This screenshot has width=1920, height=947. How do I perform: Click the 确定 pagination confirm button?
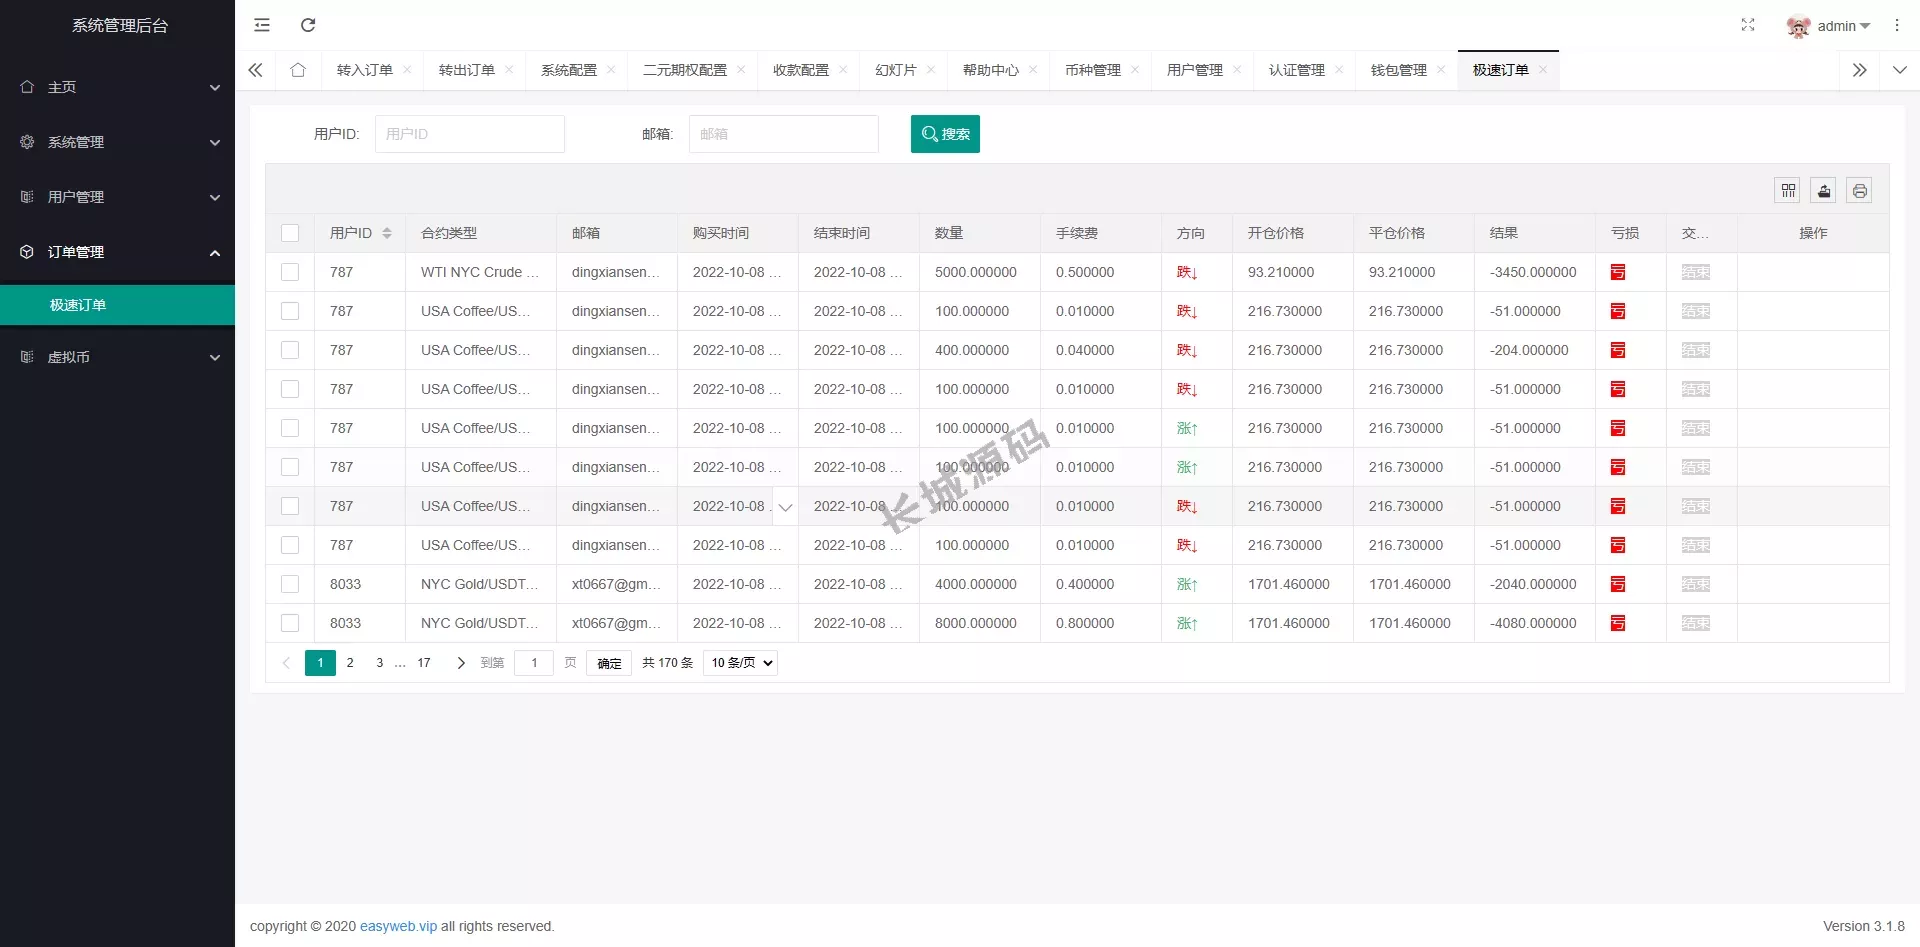tap(609, 663)
